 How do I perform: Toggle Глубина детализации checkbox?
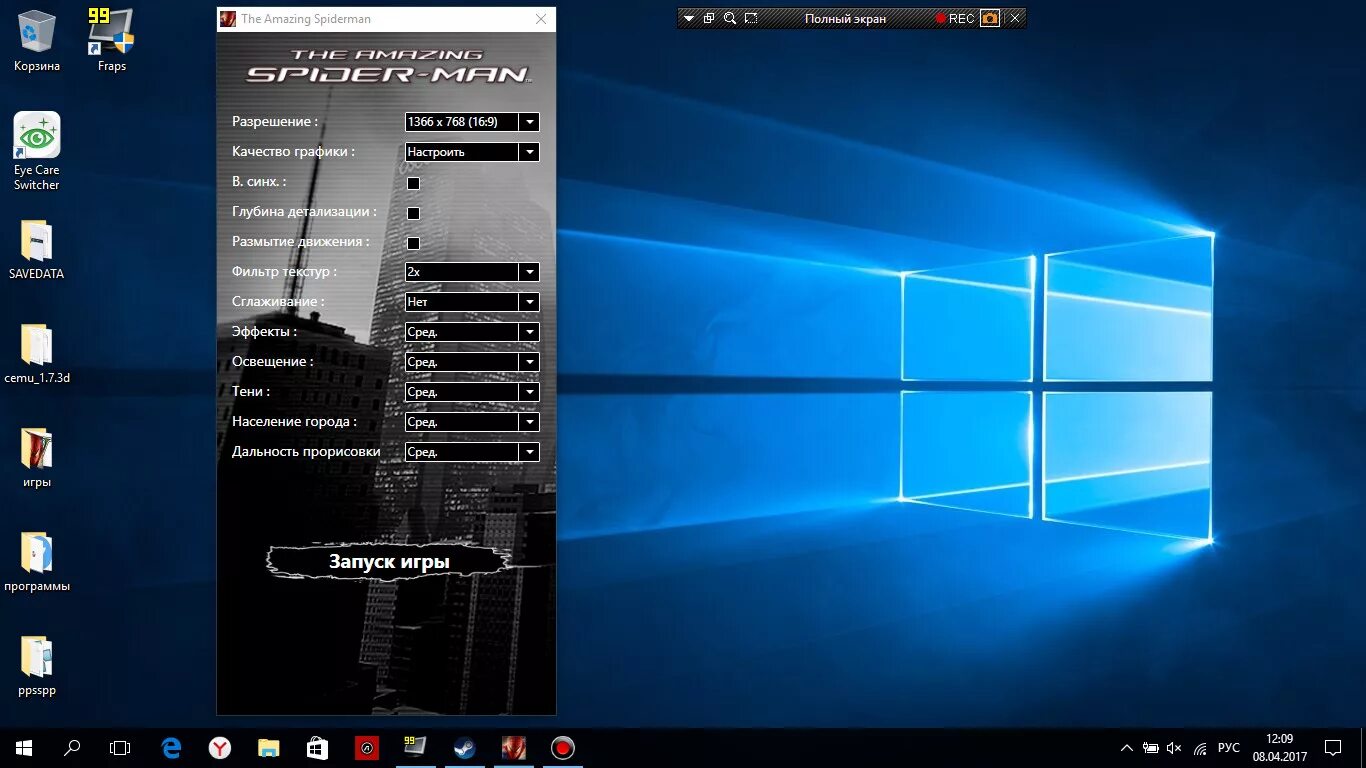click(x=413, y=213)
